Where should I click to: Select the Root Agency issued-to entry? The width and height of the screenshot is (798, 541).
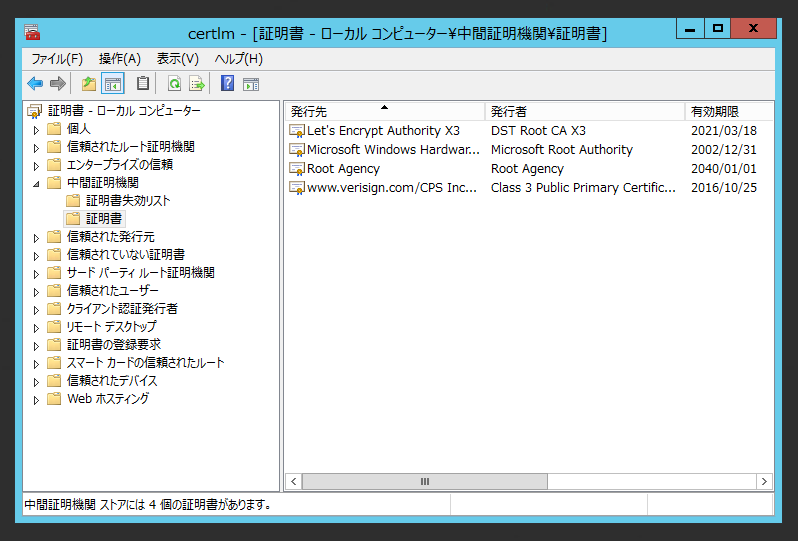click(x=344, y=168)
